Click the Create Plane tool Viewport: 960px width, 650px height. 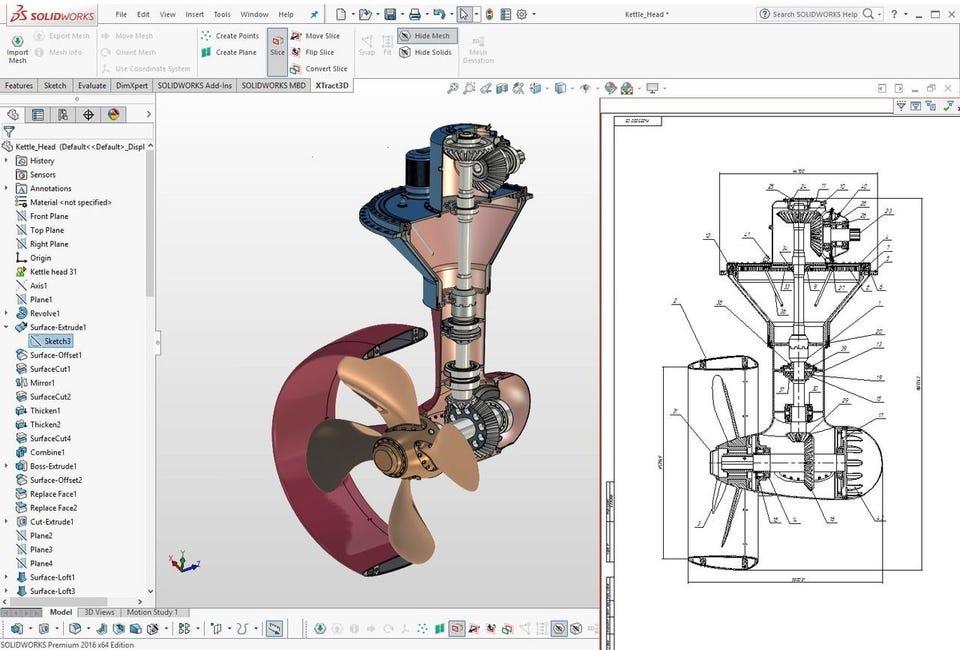tap(229, 52)
